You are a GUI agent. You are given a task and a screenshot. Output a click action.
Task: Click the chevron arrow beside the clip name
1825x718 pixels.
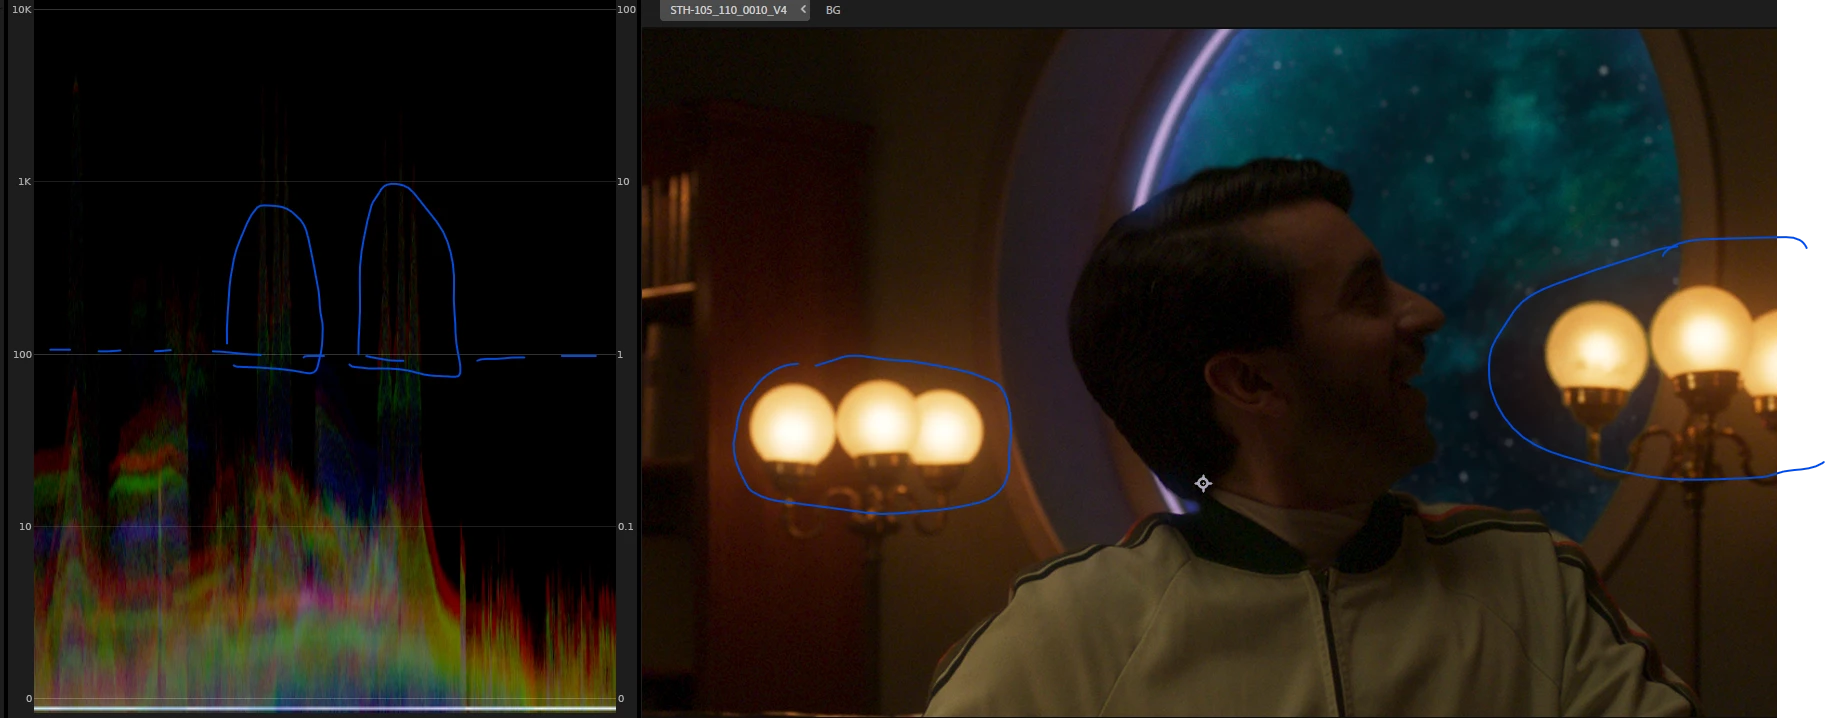coord(803,10)
